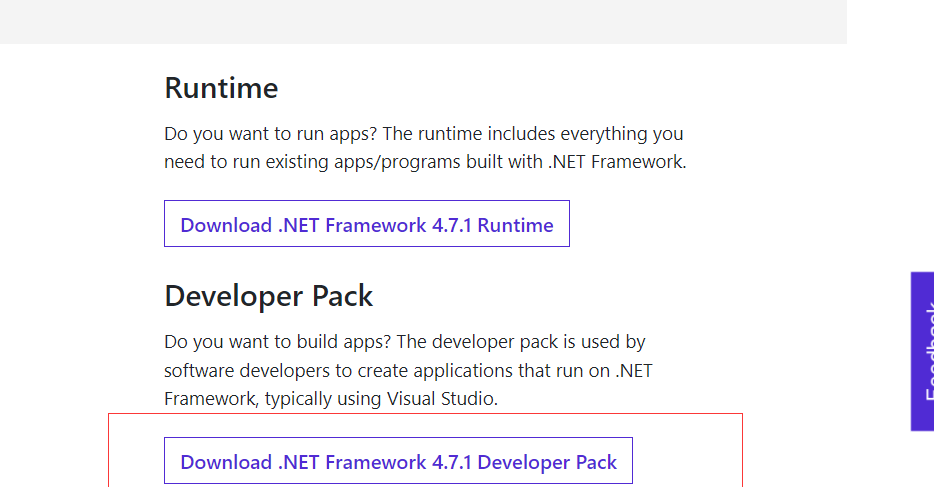Select the Developer Pack heading
The image size is (934, 487).
(x=269, y=296)
